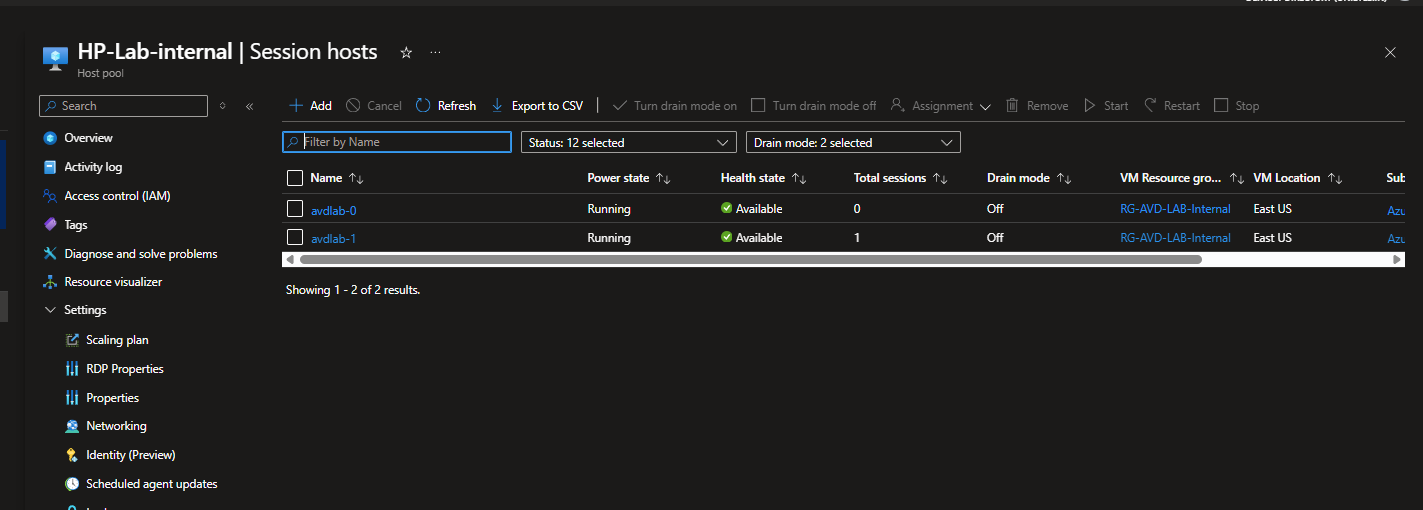
Task: Click the Stop button
Action: (x=1237, y=106)
